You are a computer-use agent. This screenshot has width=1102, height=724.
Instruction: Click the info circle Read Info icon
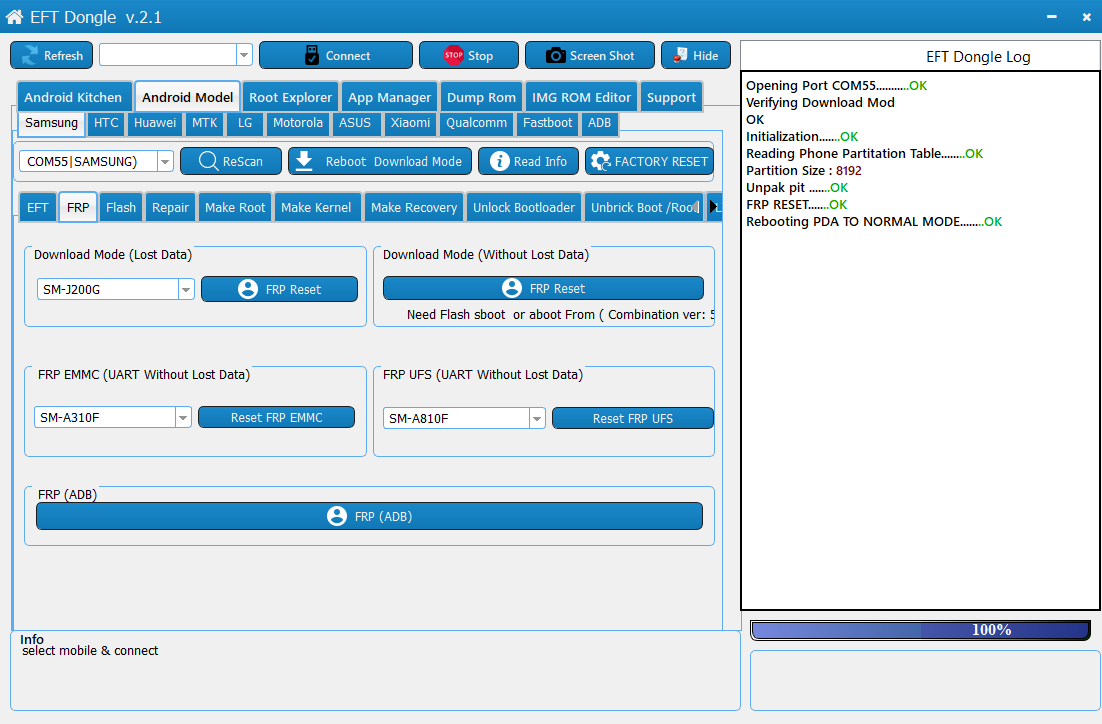click(500, 161)
